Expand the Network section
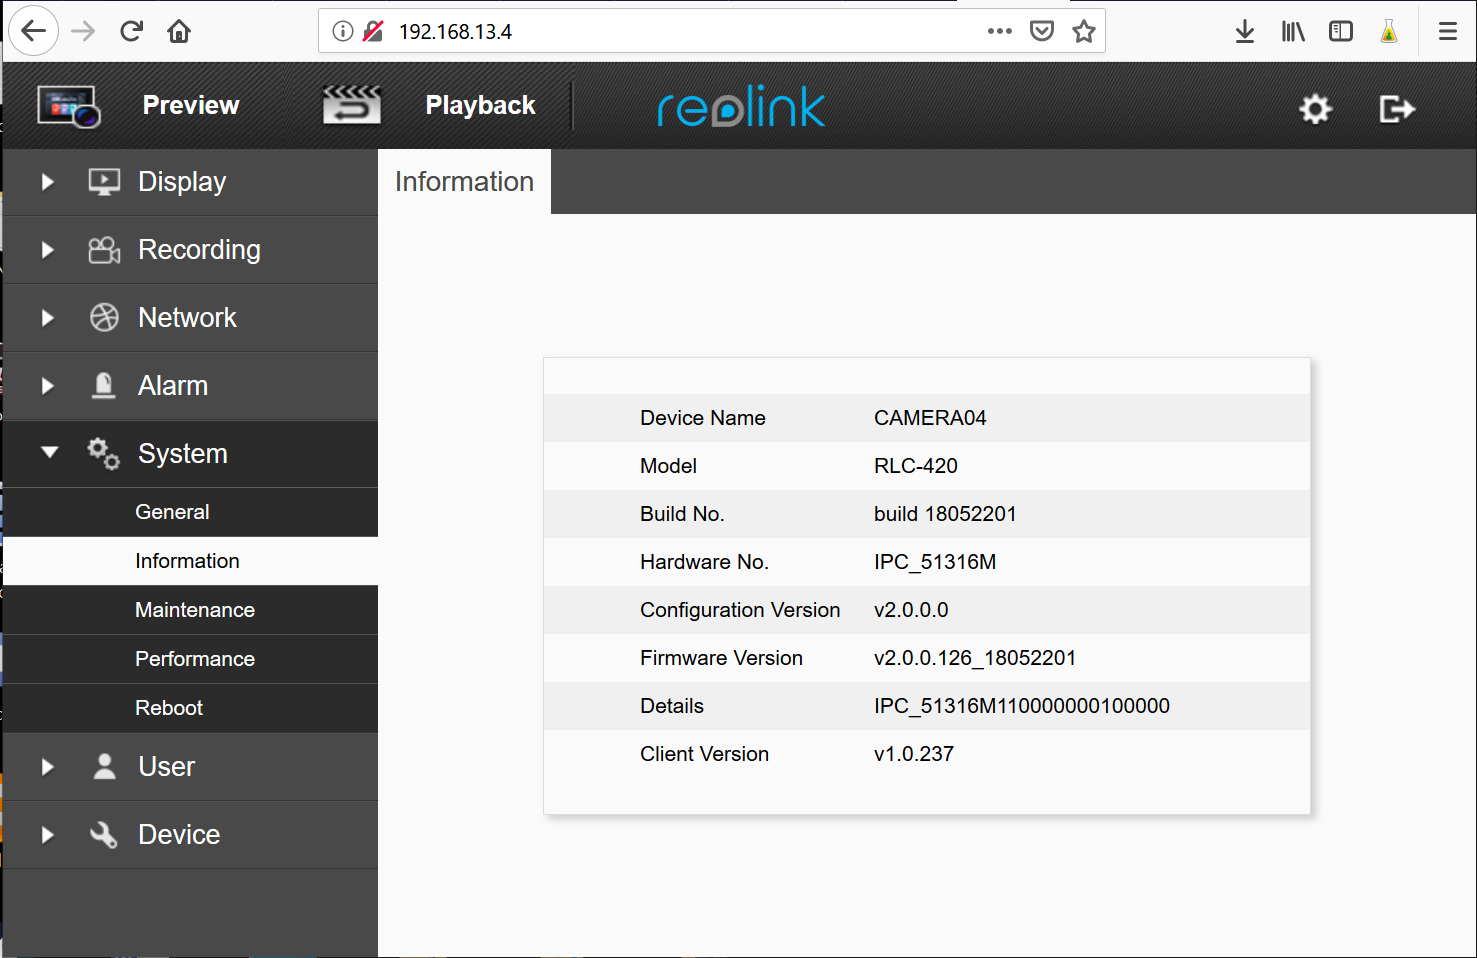1477x958 pixels. tap(46, 317)
